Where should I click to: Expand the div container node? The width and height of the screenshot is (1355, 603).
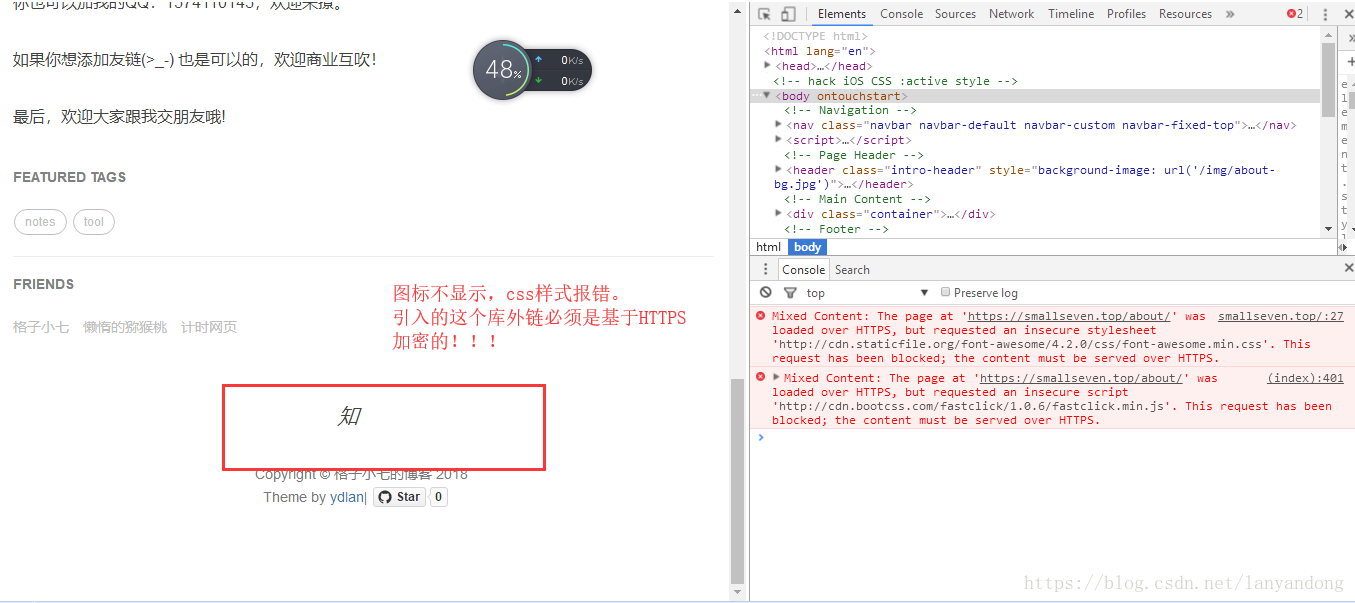click(x=779, y=214)
